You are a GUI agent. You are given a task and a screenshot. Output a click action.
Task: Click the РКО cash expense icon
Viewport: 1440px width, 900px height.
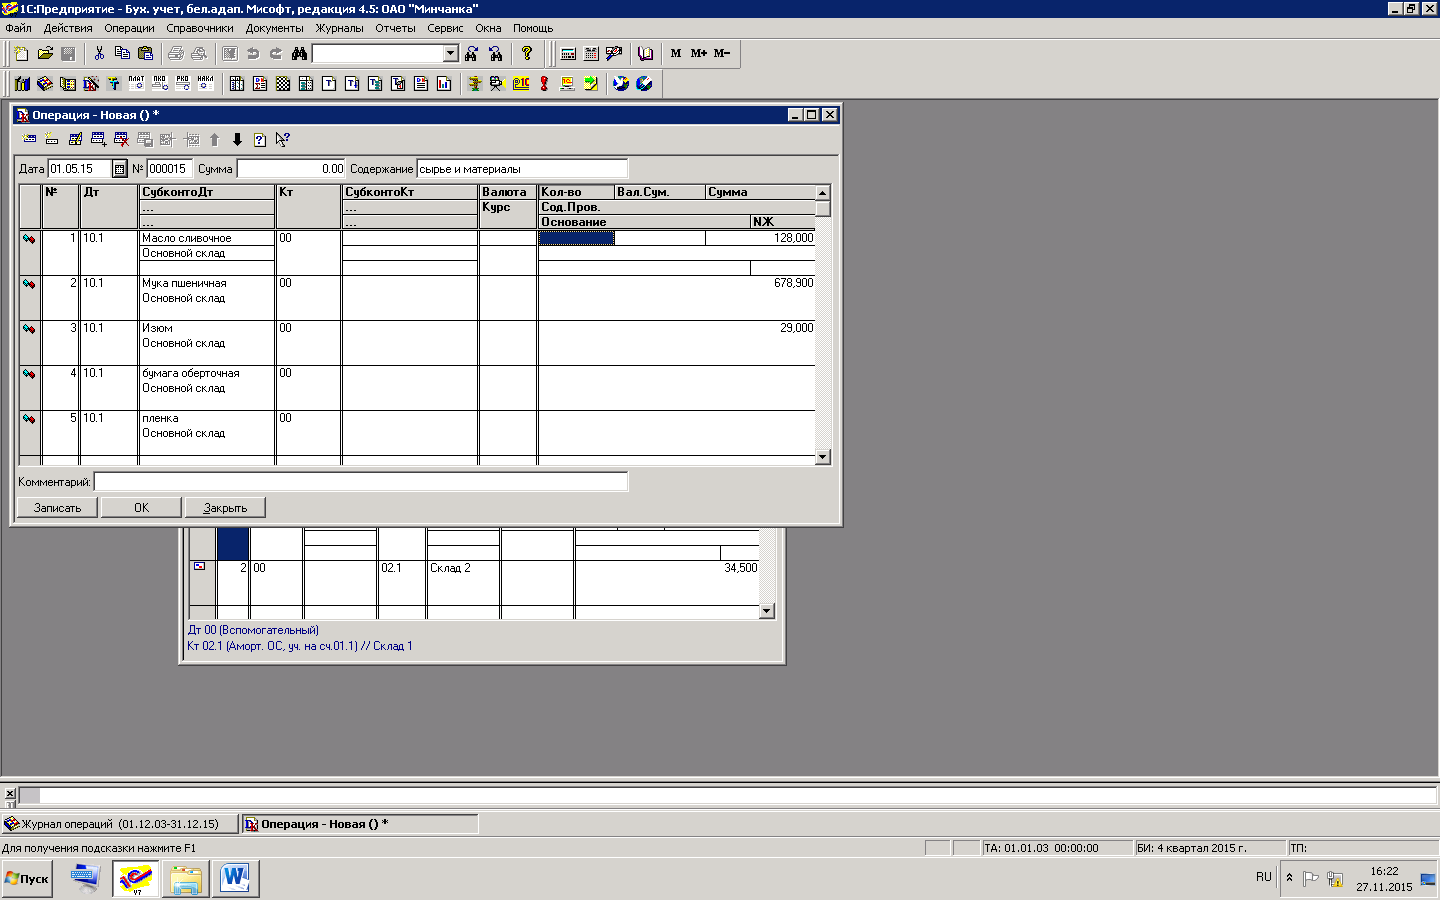pos(183,84)
